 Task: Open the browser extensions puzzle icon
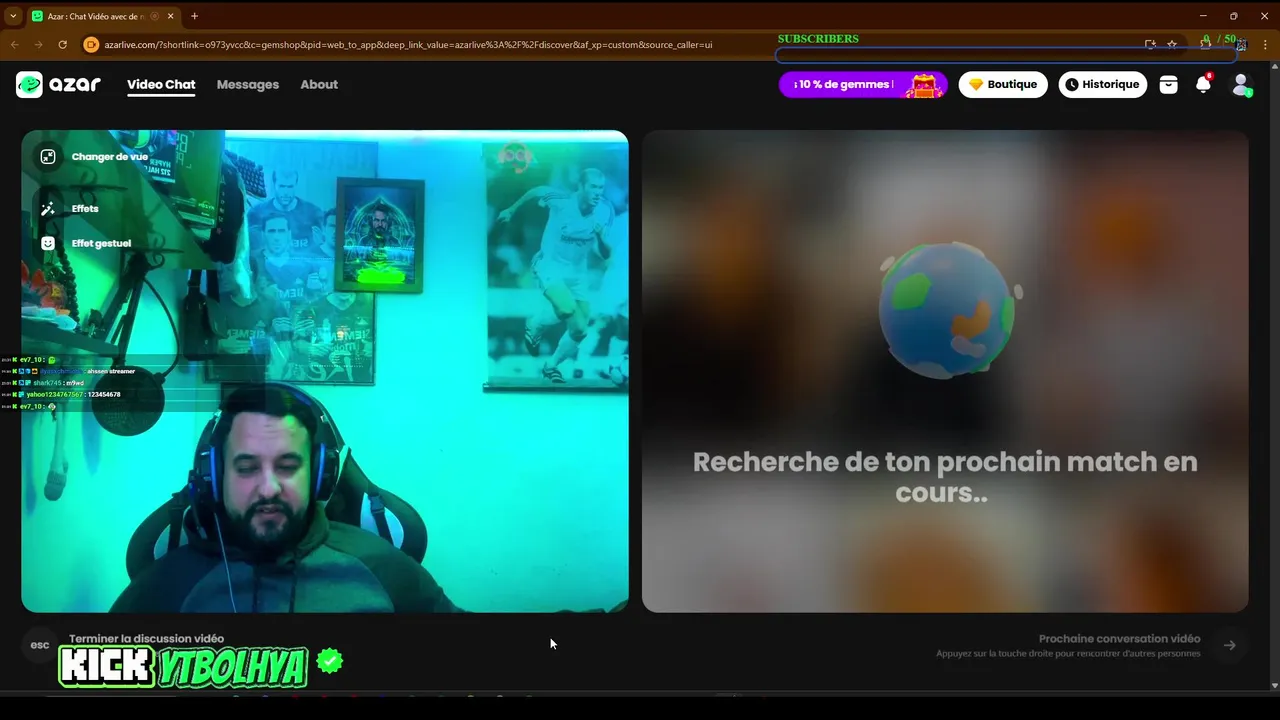pos(1206,44)
